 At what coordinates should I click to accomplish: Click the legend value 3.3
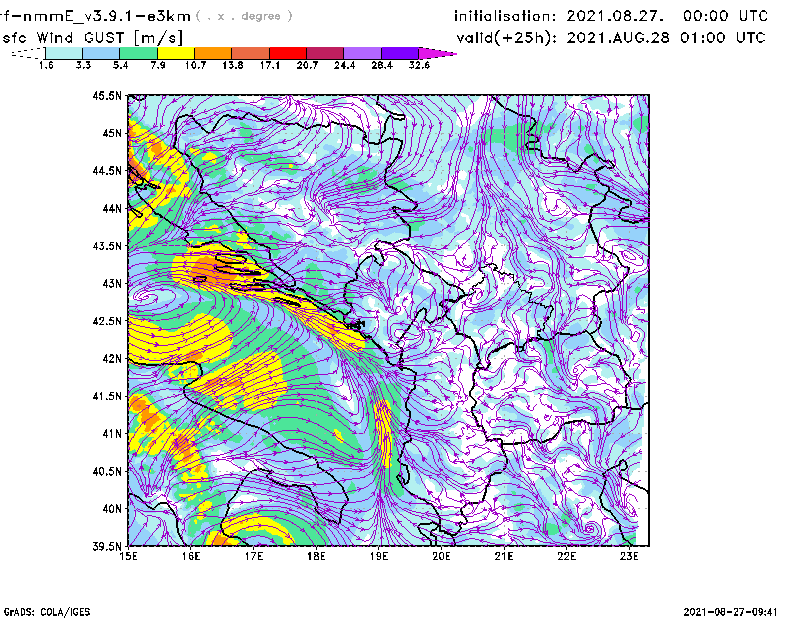click(x=84, y=65)
